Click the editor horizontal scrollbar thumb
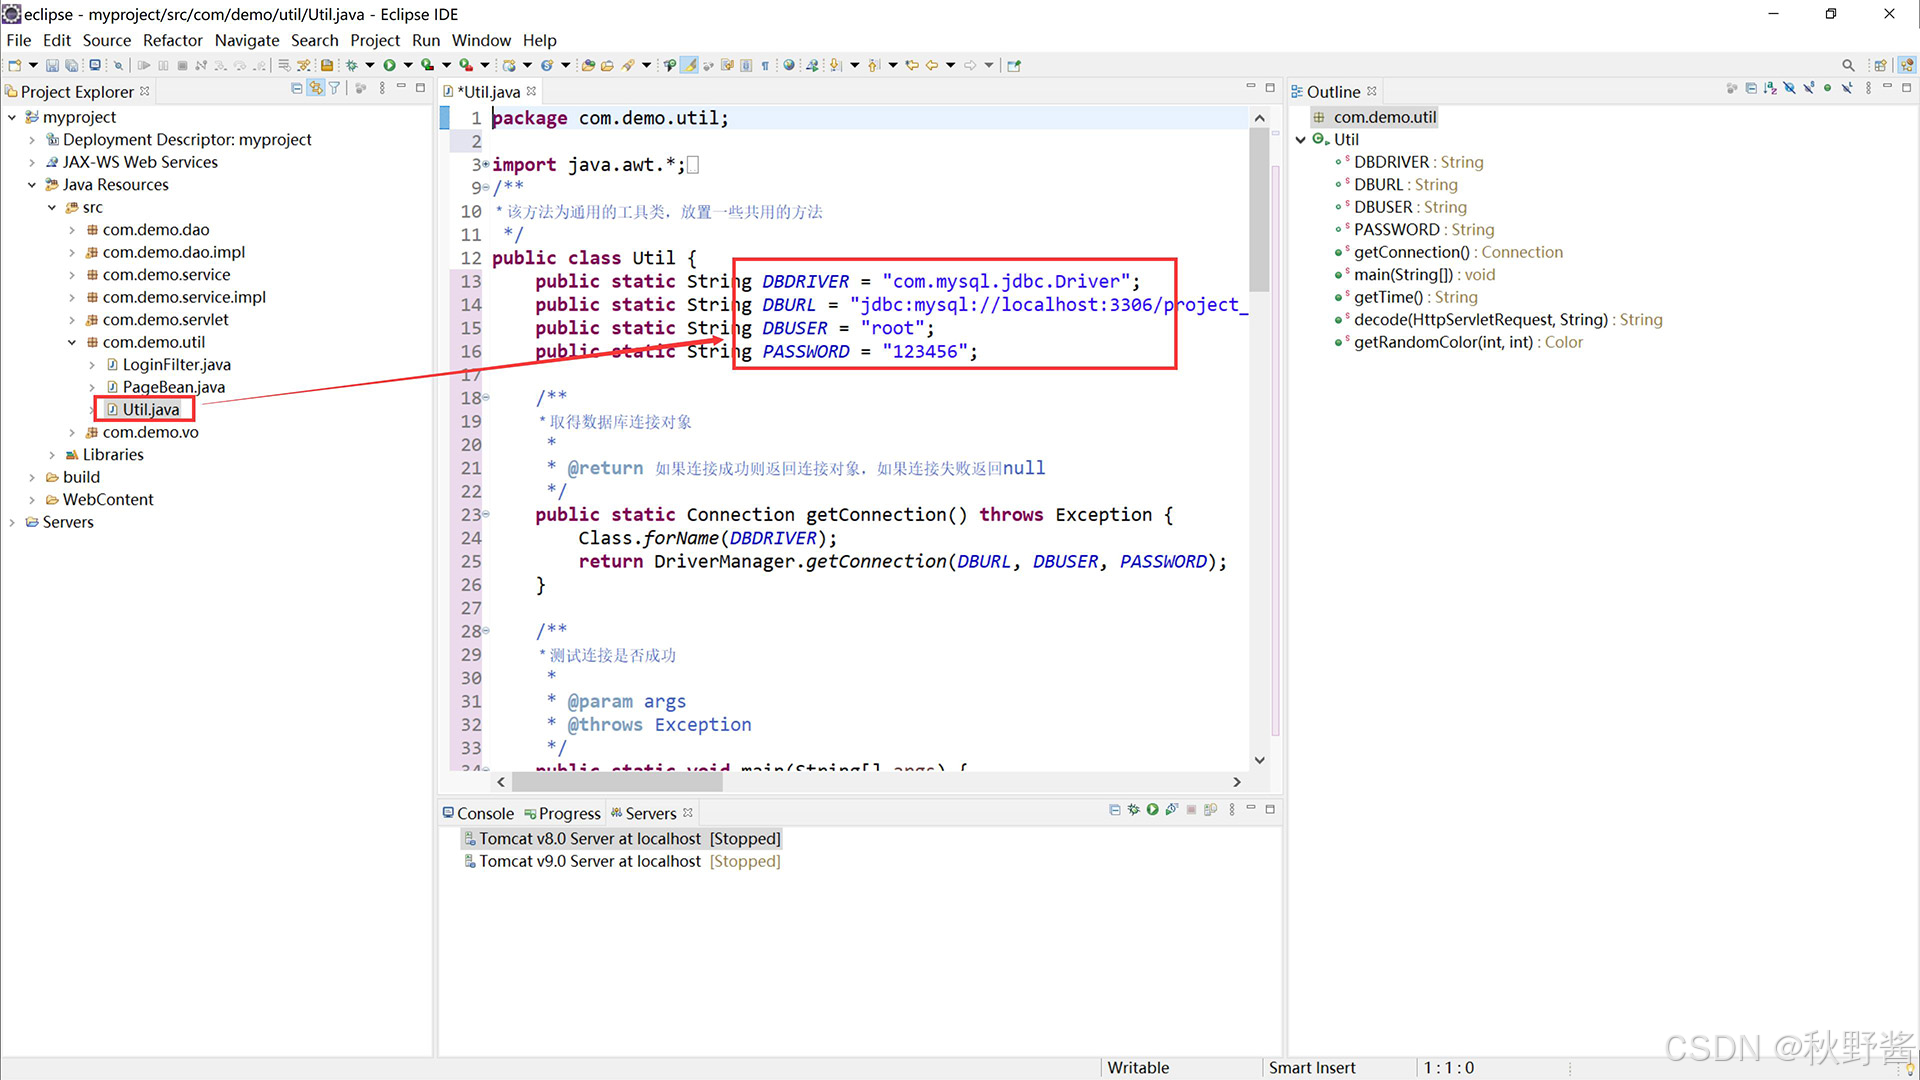 (616, 783)
